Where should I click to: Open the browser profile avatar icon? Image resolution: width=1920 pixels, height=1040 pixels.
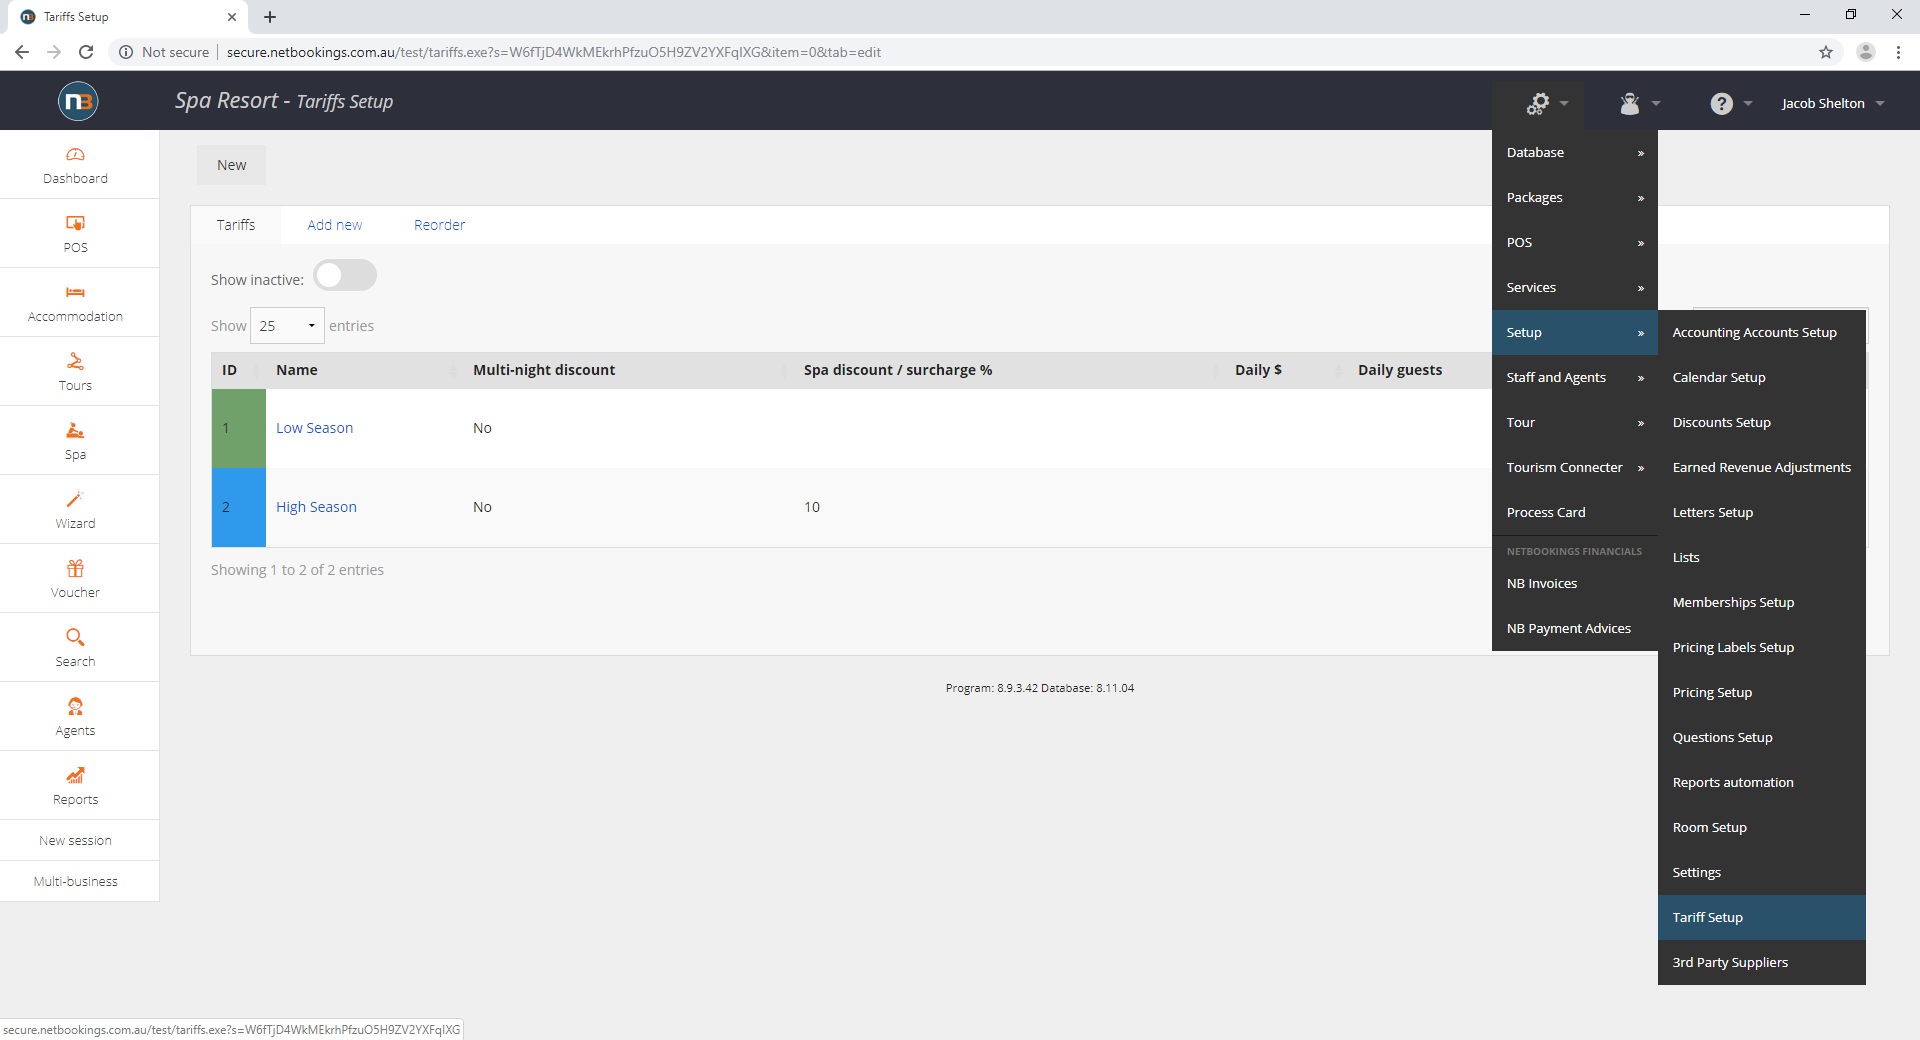tap(1866, 52)
